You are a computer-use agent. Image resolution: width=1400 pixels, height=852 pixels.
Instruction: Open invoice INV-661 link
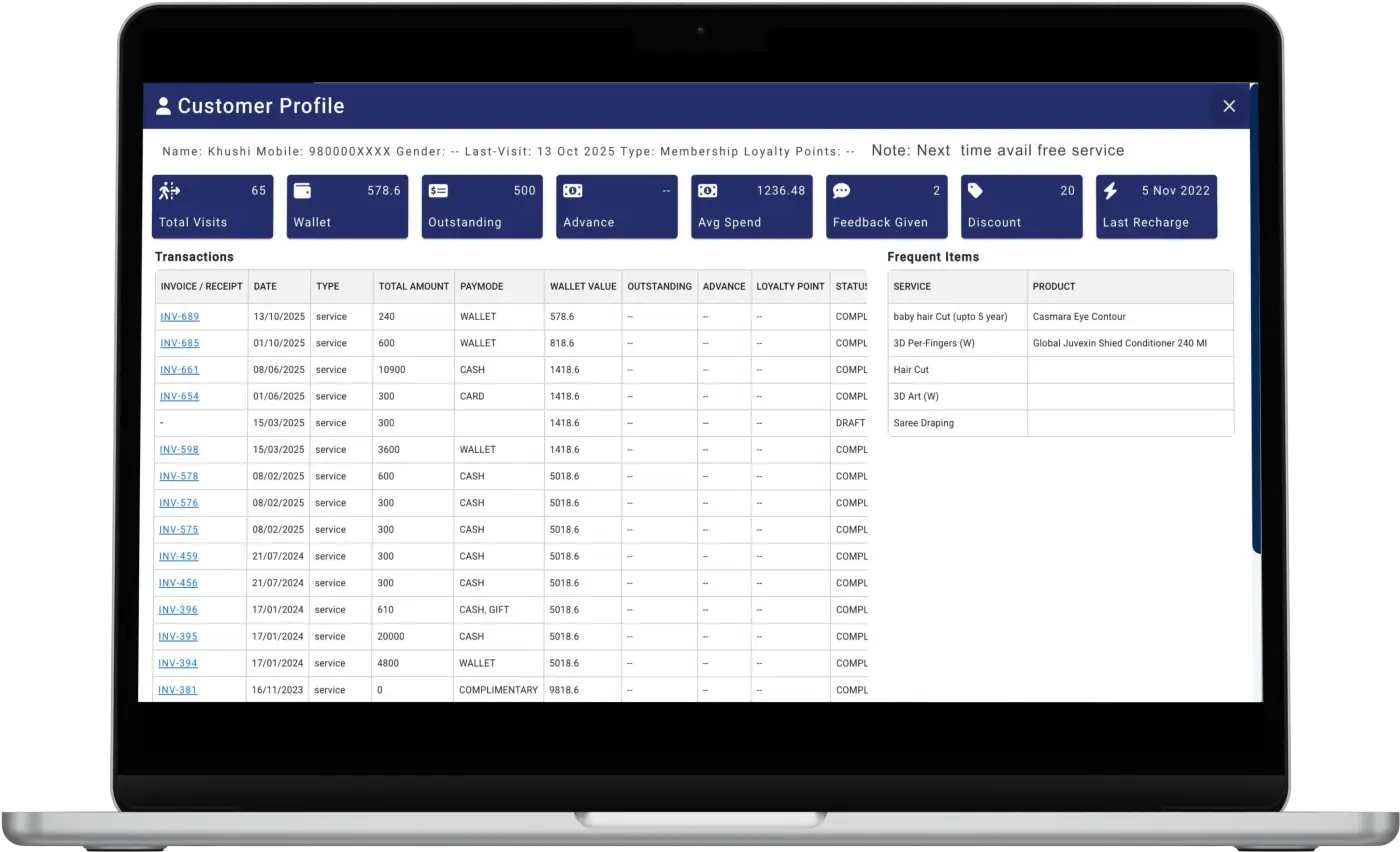coord(180,370)
